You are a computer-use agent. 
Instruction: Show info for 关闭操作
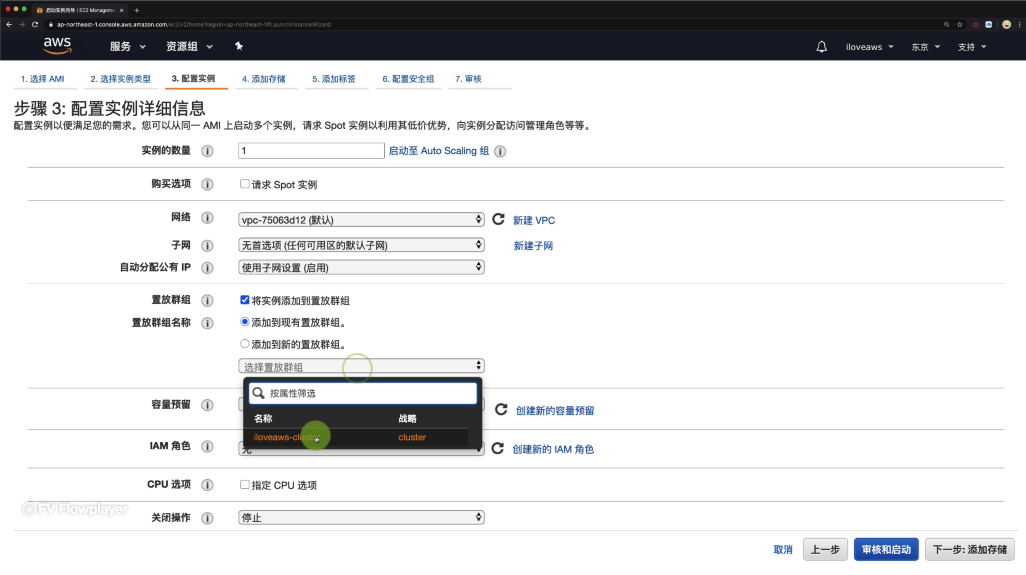[x=207, y=518]
